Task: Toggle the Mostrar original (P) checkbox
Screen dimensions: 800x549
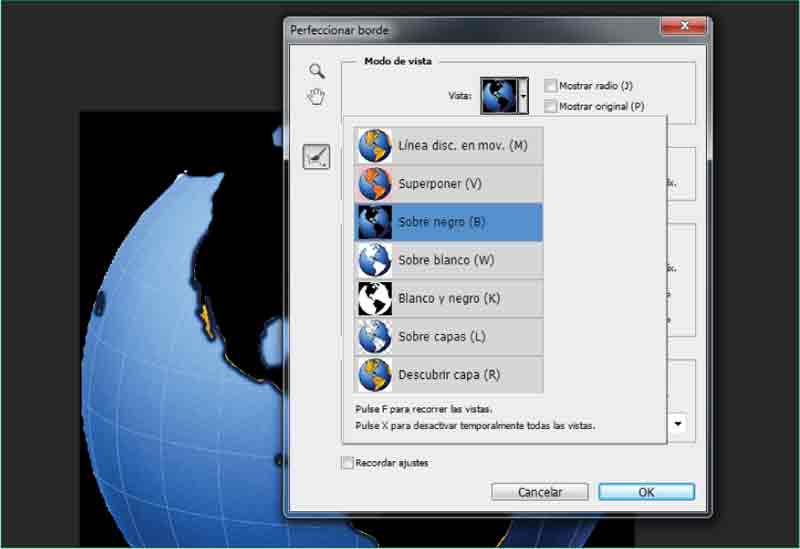Action: pyautogui.click(x=550, y=106)
